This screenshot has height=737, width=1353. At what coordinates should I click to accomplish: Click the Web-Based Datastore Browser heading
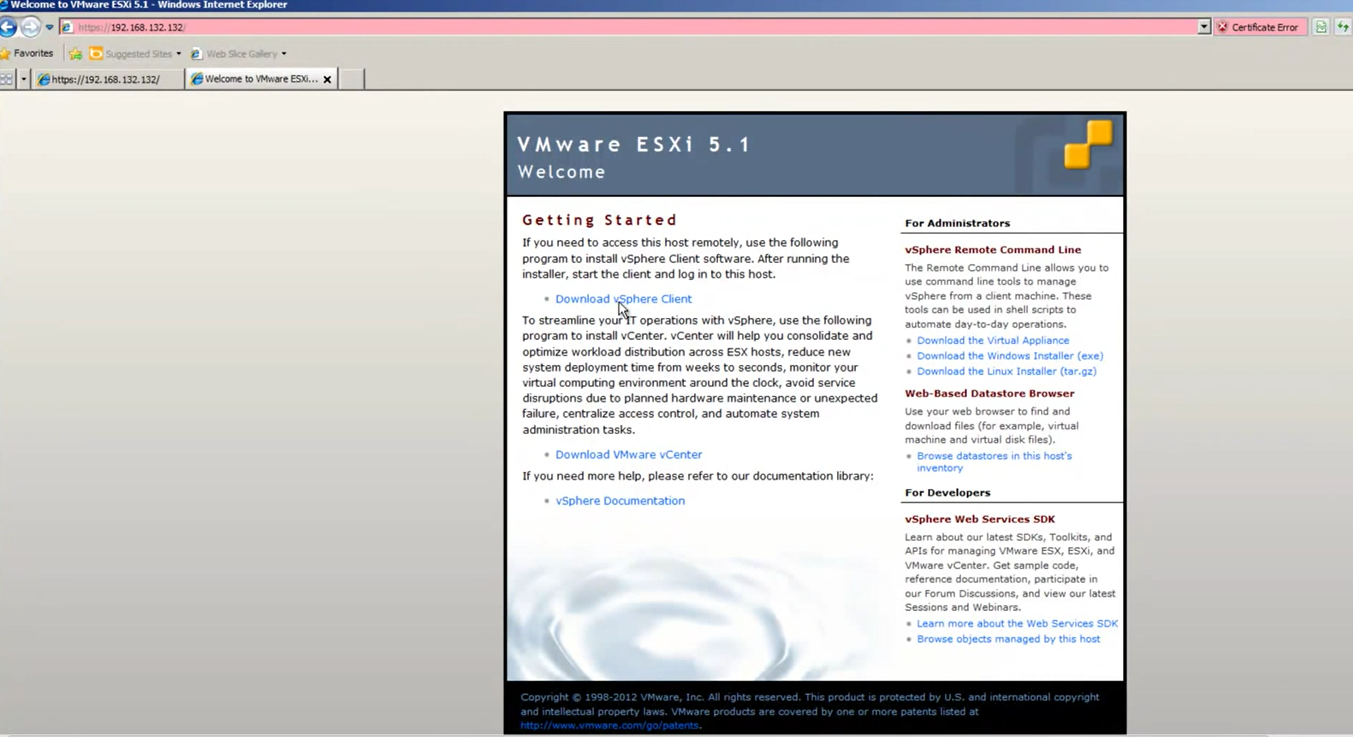[x=989, y=394]
